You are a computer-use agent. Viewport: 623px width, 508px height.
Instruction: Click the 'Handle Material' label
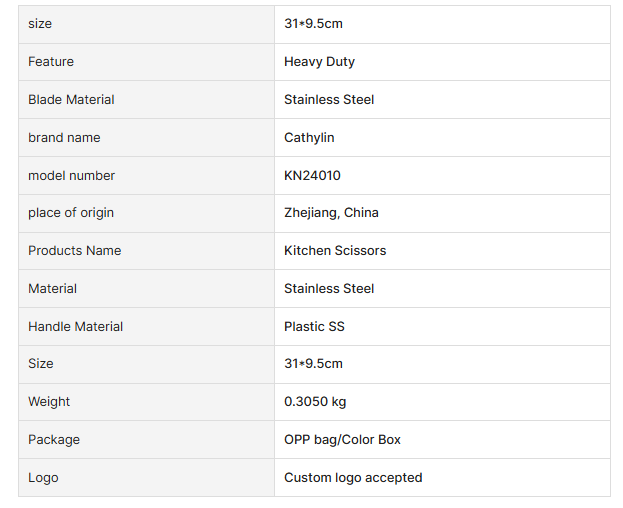[76, 327]
